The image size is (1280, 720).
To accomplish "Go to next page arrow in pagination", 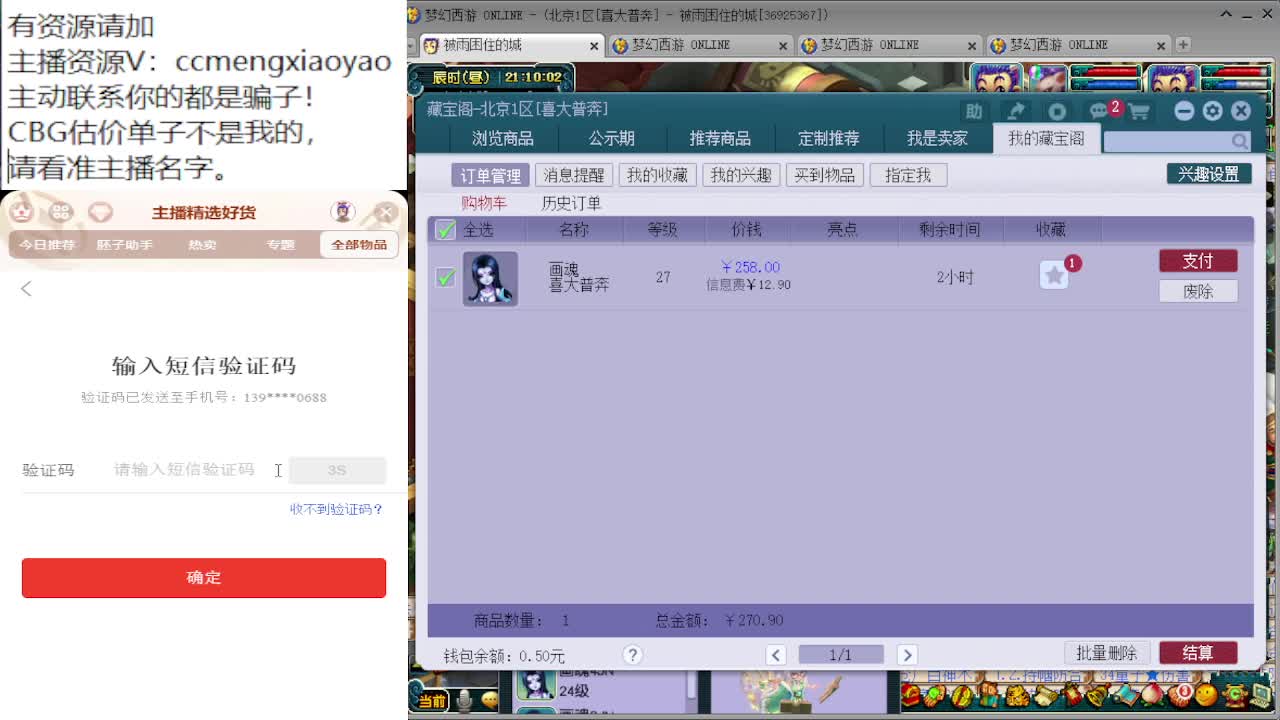I will click(x=907, y=655).
